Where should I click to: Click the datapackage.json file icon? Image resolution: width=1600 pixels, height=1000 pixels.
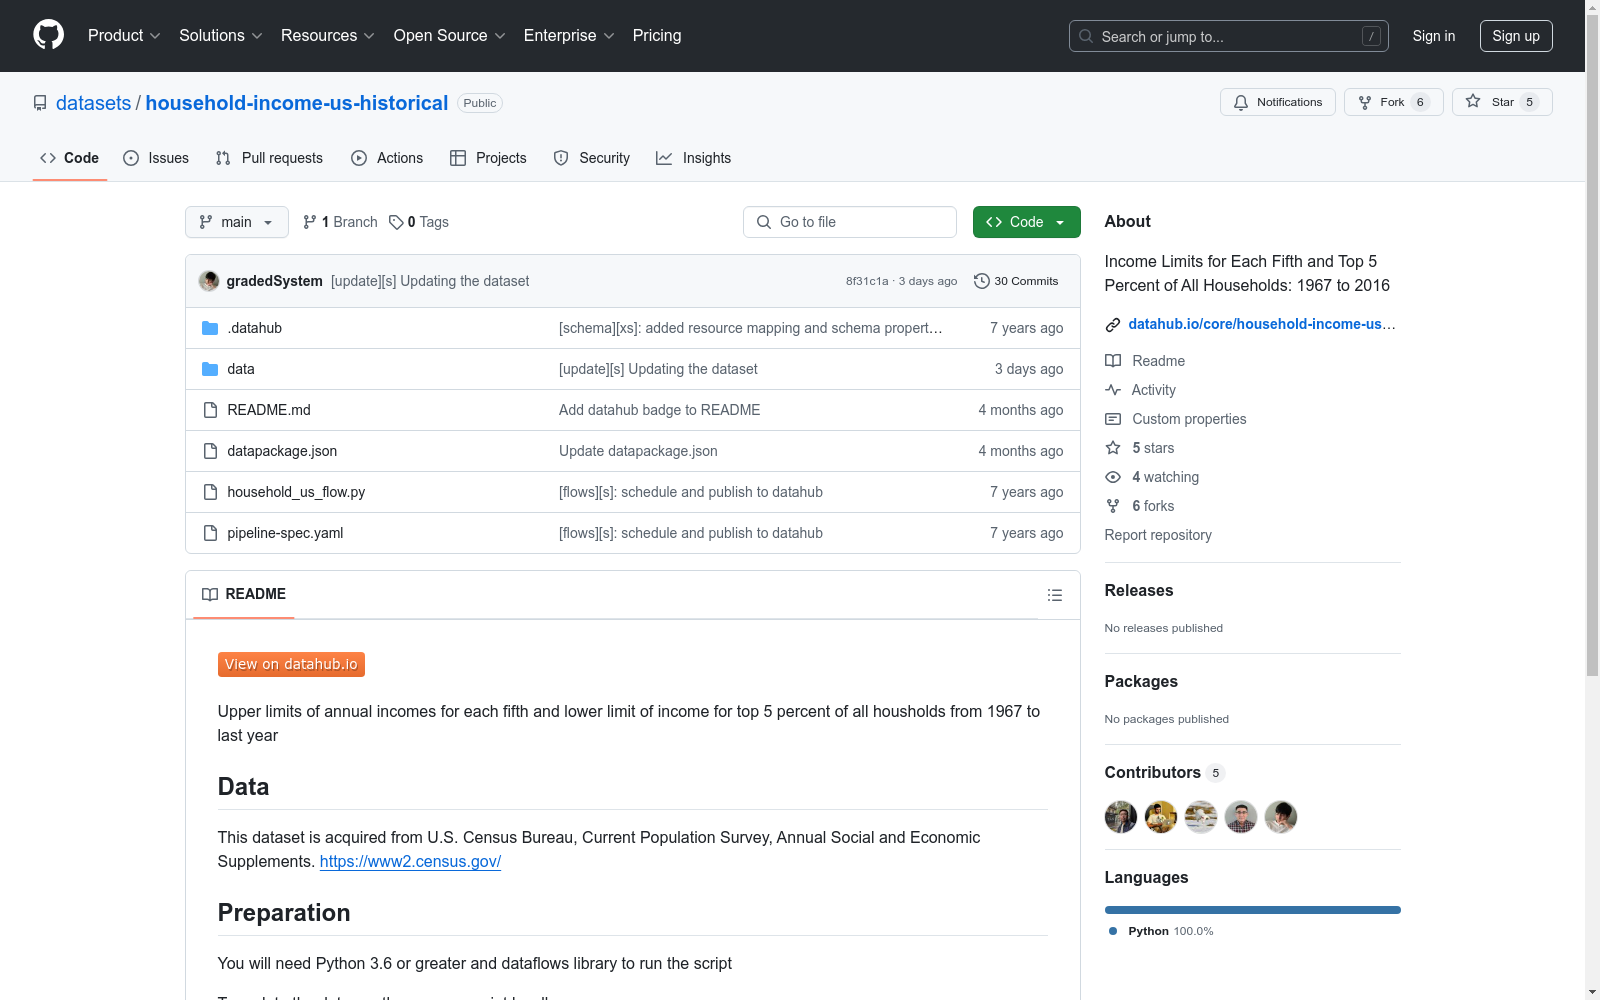click(210, 451)
